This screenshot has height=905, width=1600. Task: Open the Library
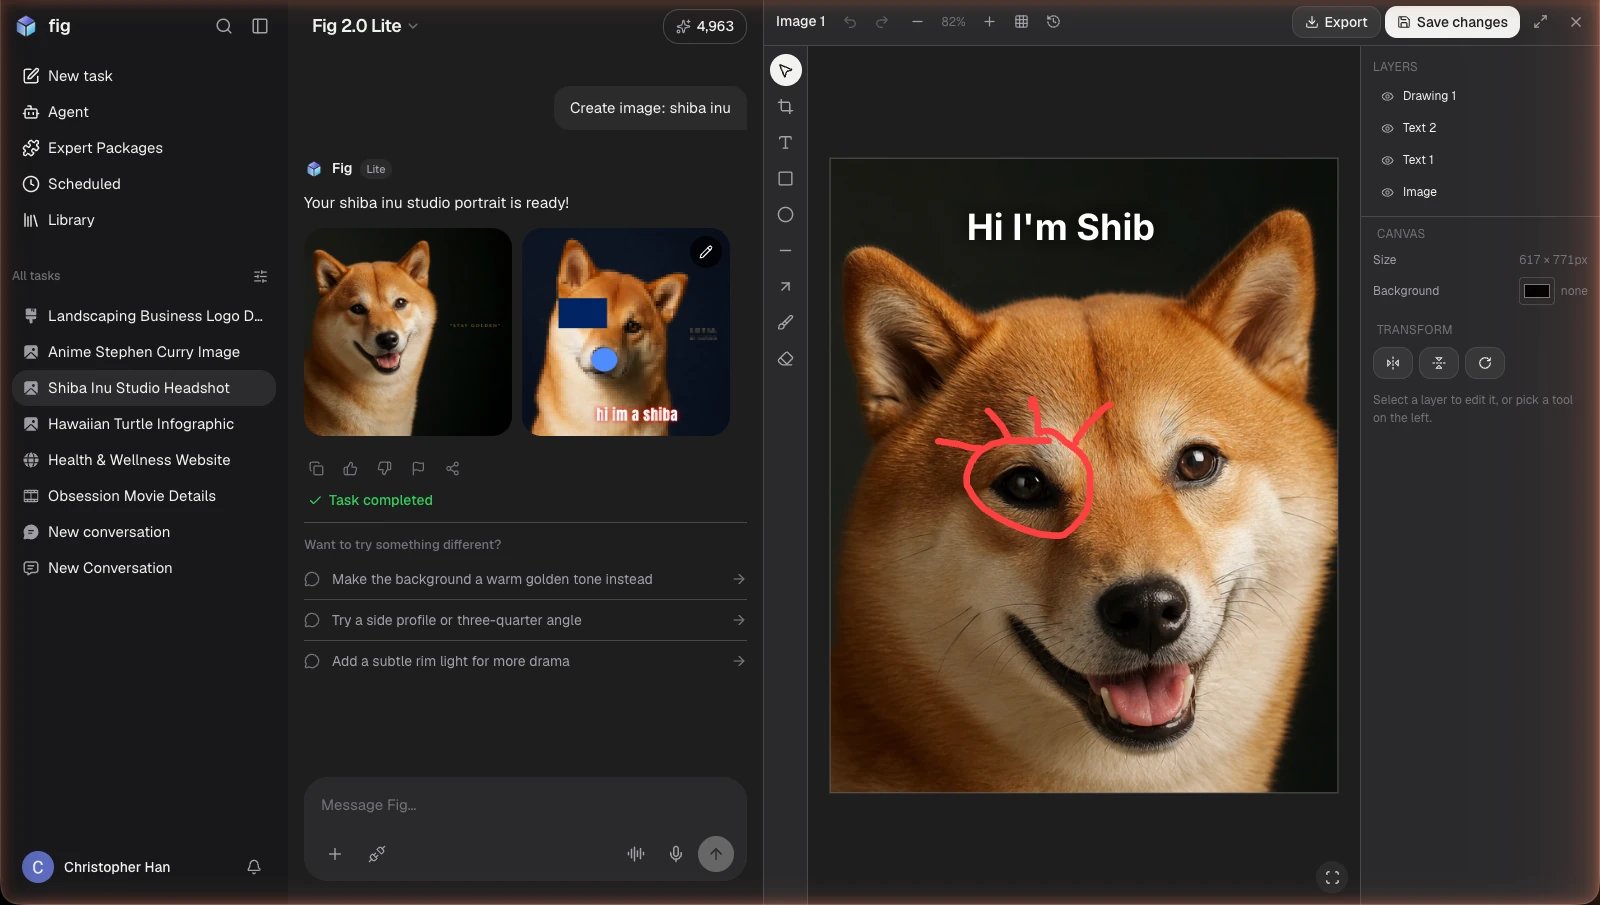point(144,220)
